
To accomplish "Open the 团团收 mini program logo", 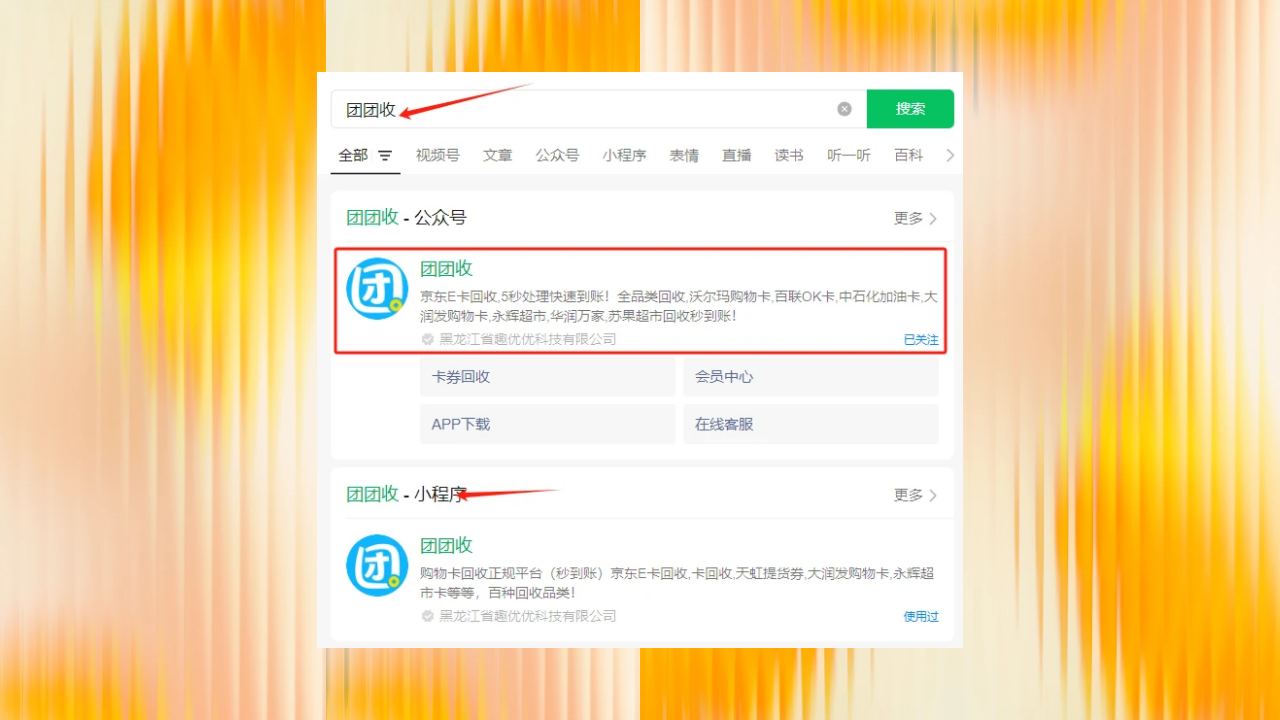I will [x=377, y=565].
